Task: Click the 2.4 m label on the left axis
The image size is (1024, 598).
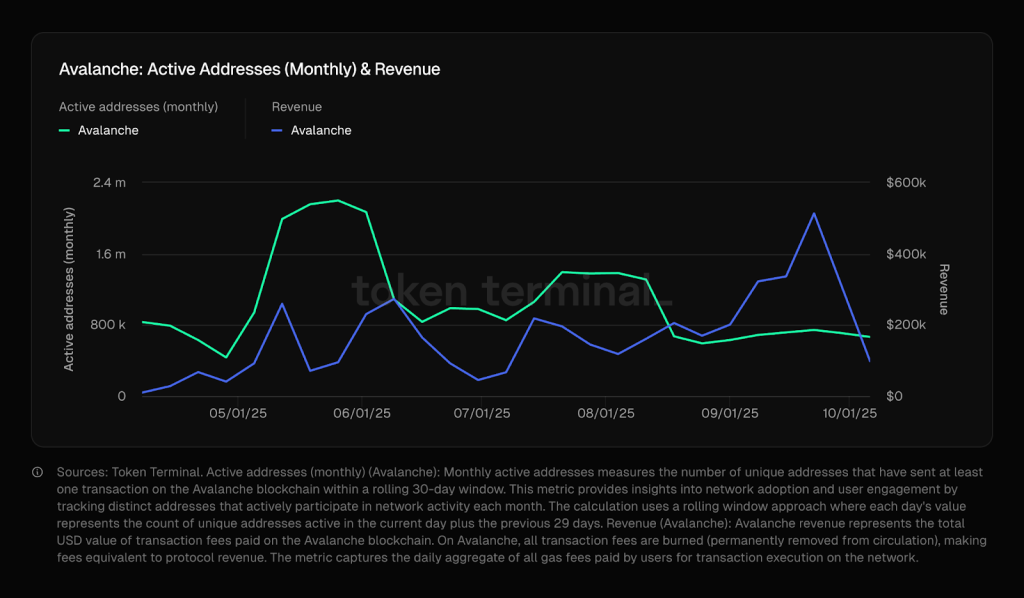Action: click(x=109, y=183)
